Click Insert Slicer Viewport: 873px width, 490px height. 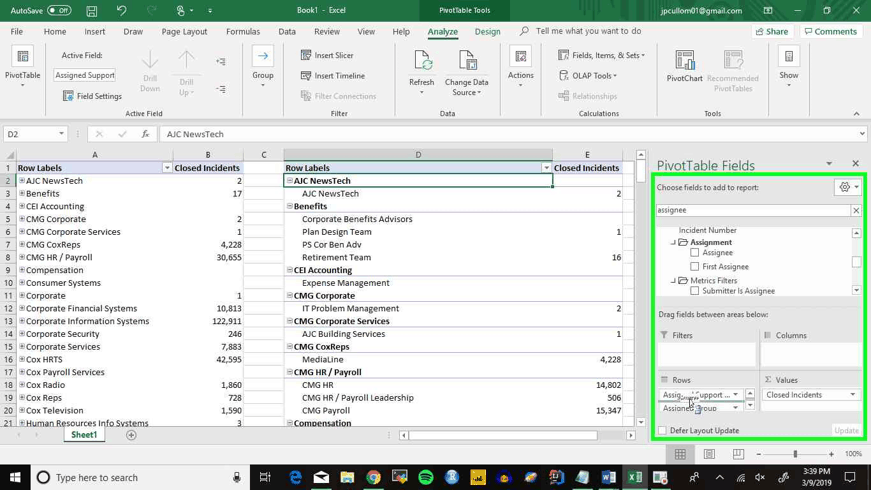coord(327,55)
